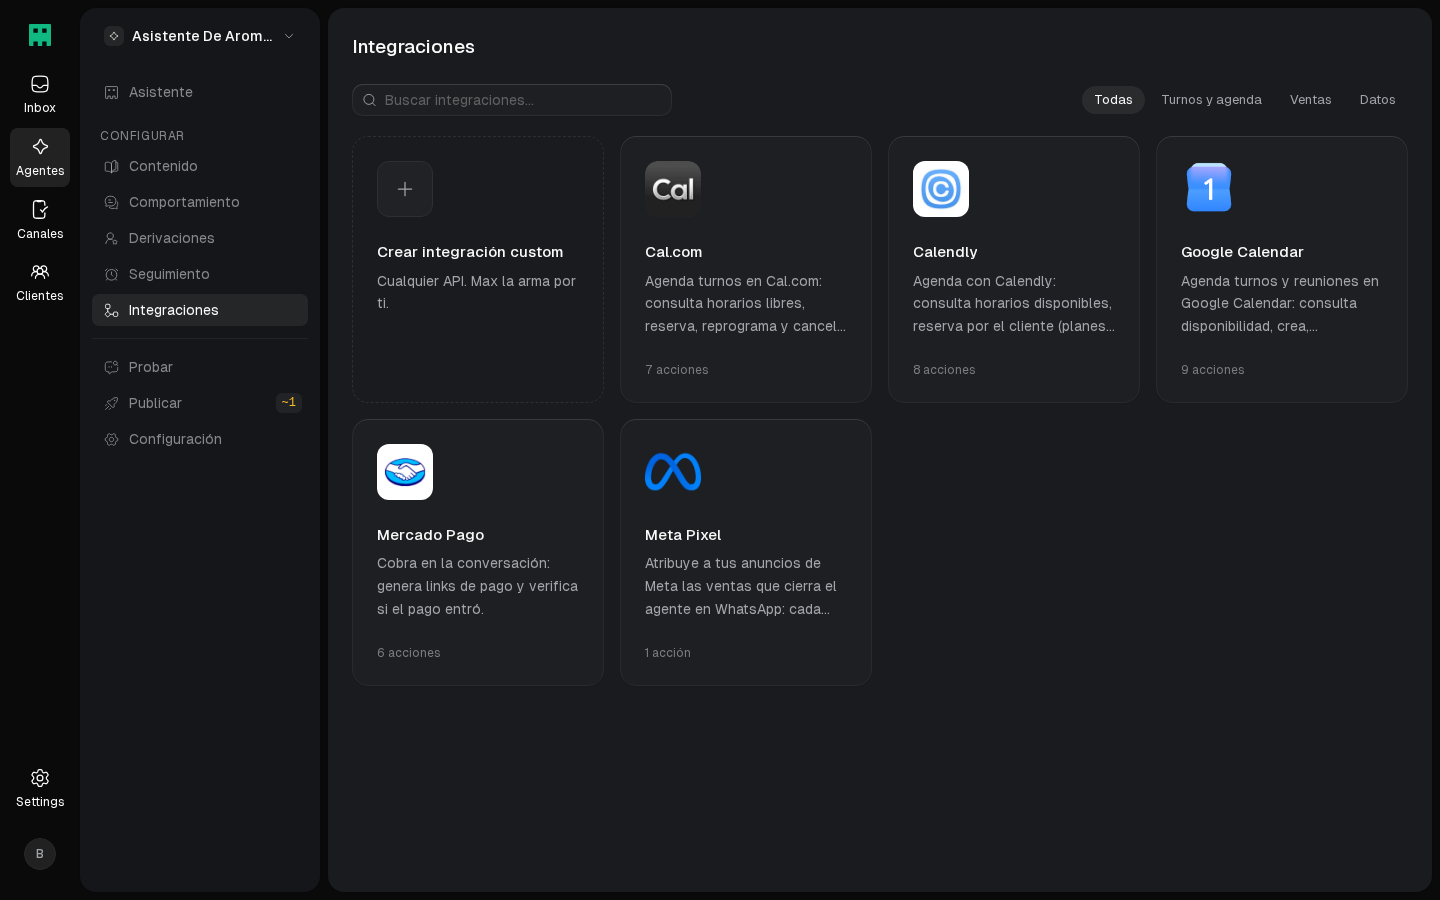Open the Google Calendar integration title
1440x900 pixels.
(x=1242, y=252)
